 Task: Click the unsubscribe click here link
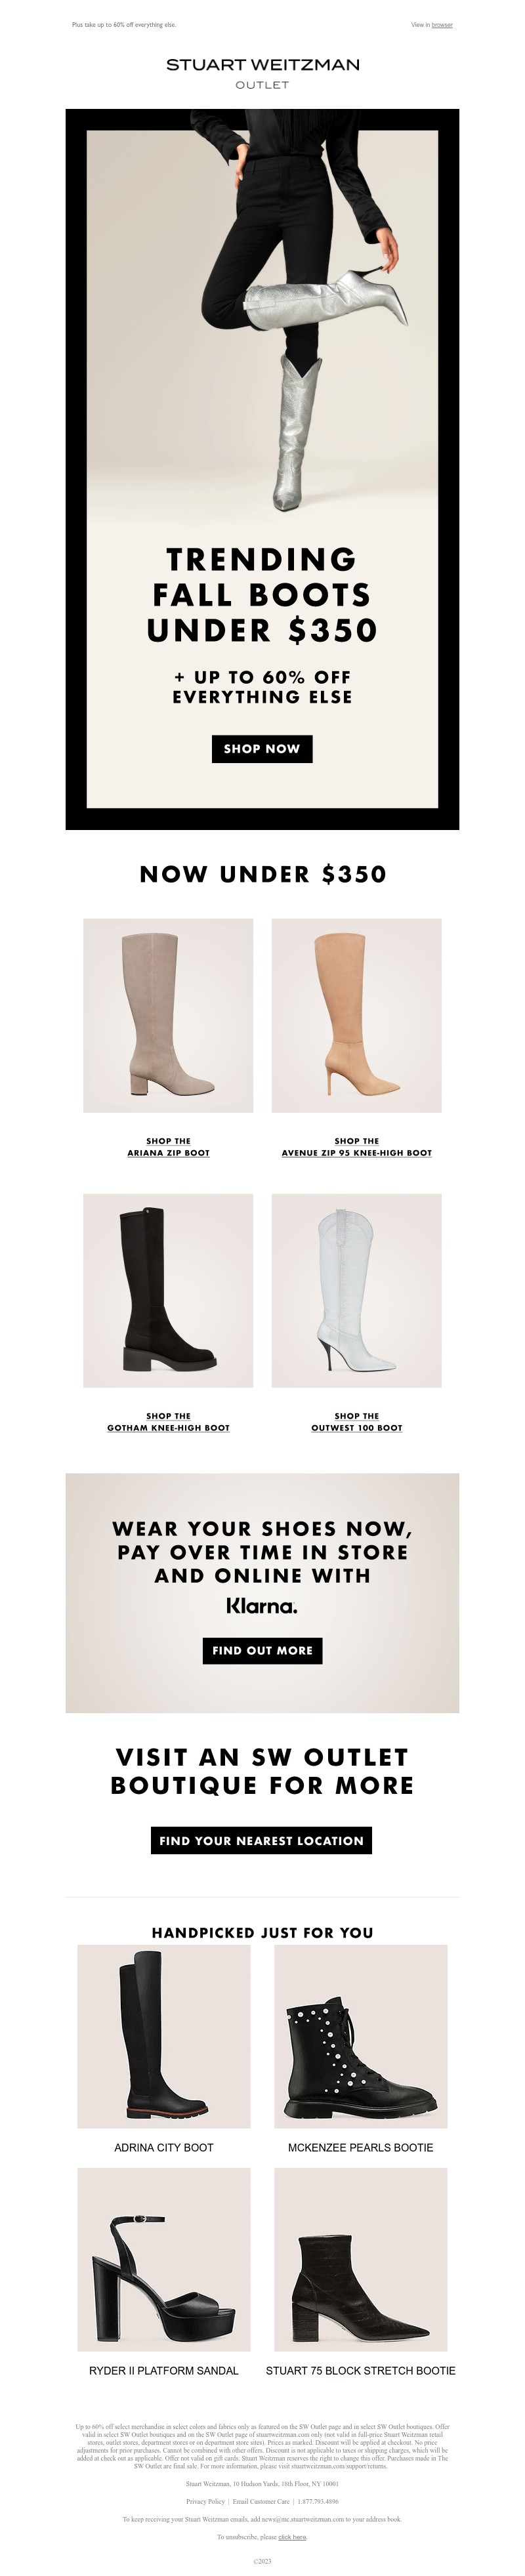293,2537
